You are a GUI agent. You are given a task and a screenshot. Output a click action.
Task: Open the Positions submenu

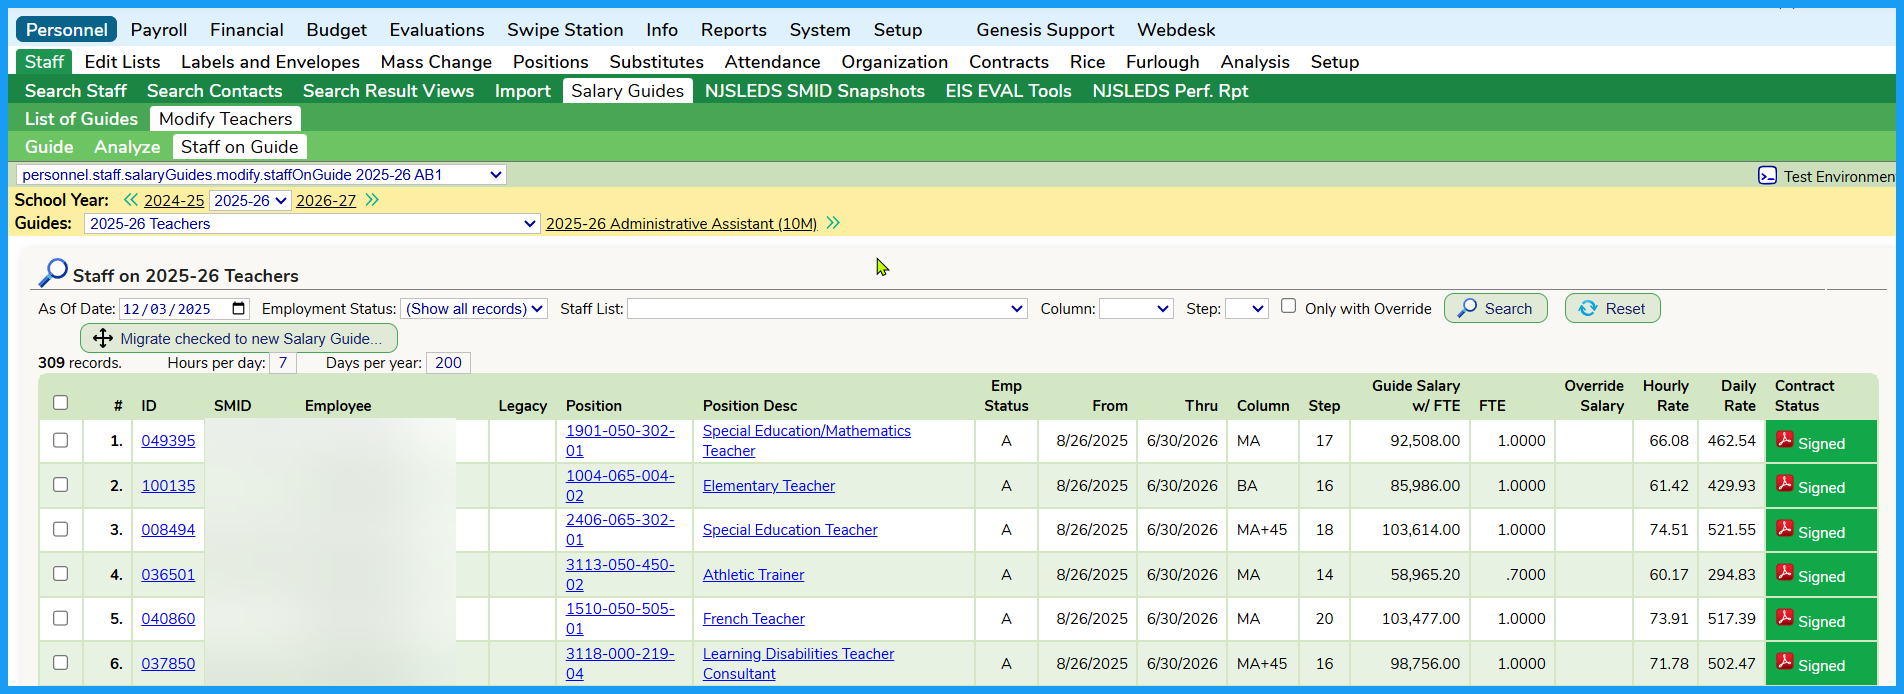(x=551, y=62)
